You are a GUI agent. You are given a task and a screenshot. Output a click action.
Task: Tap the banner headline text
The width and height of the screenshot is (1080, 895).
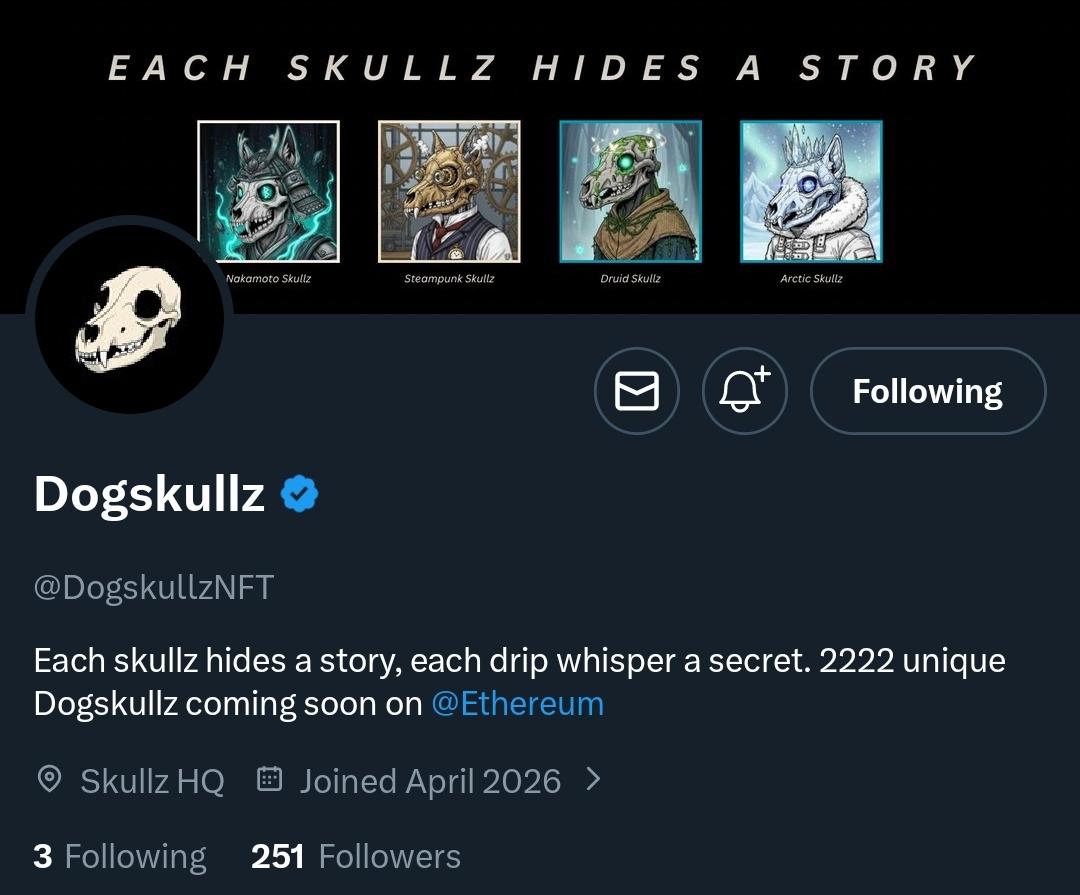pyautogui.click(x=541, y=68)
